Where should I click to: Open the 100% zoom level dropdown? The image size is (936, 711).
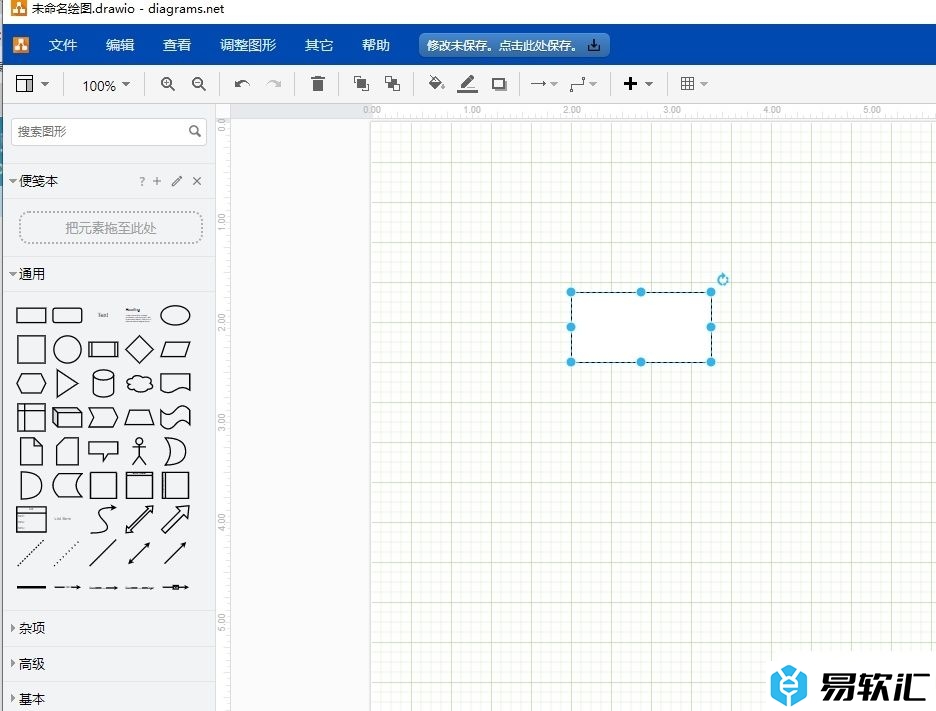point(106,85)
